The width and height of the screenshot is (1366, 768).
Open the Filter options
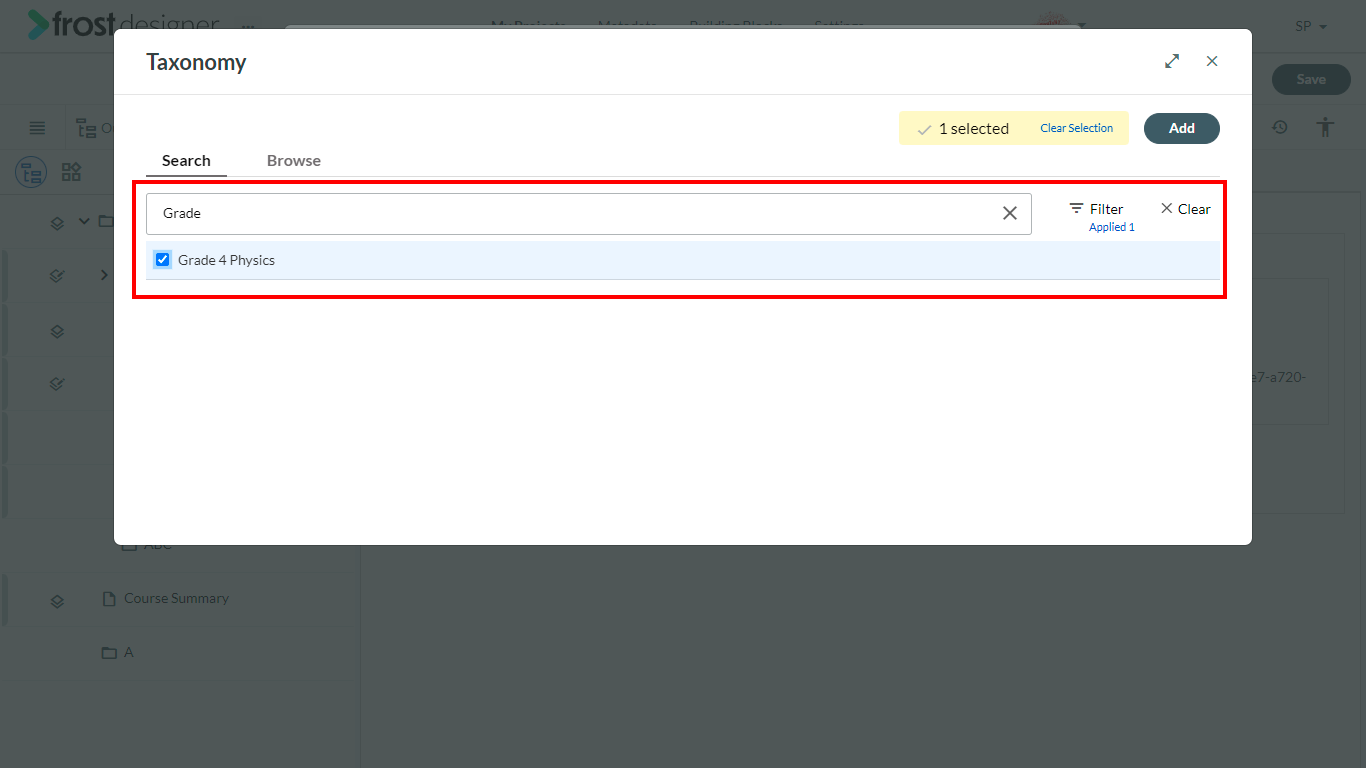pyautogui.click(x=1096, y=208)
